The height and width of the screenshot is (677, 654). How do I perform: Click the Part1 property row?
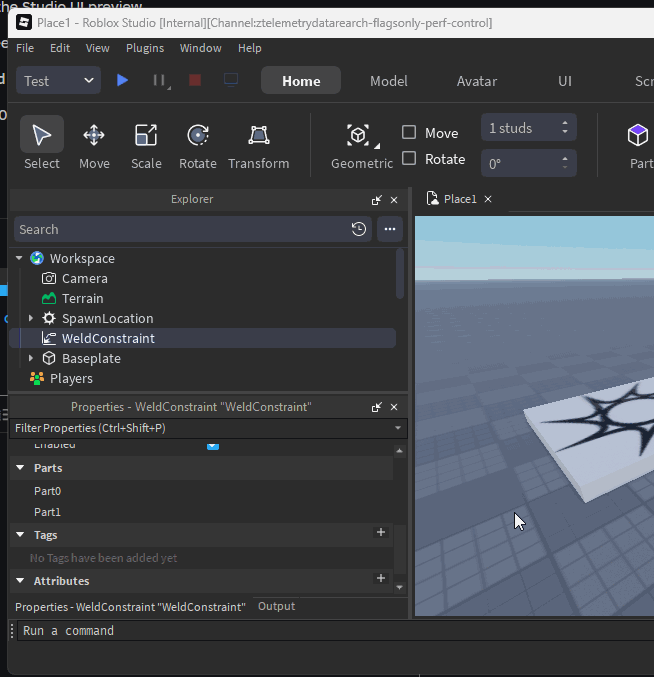pyautogui.click(x=201, y=512)
